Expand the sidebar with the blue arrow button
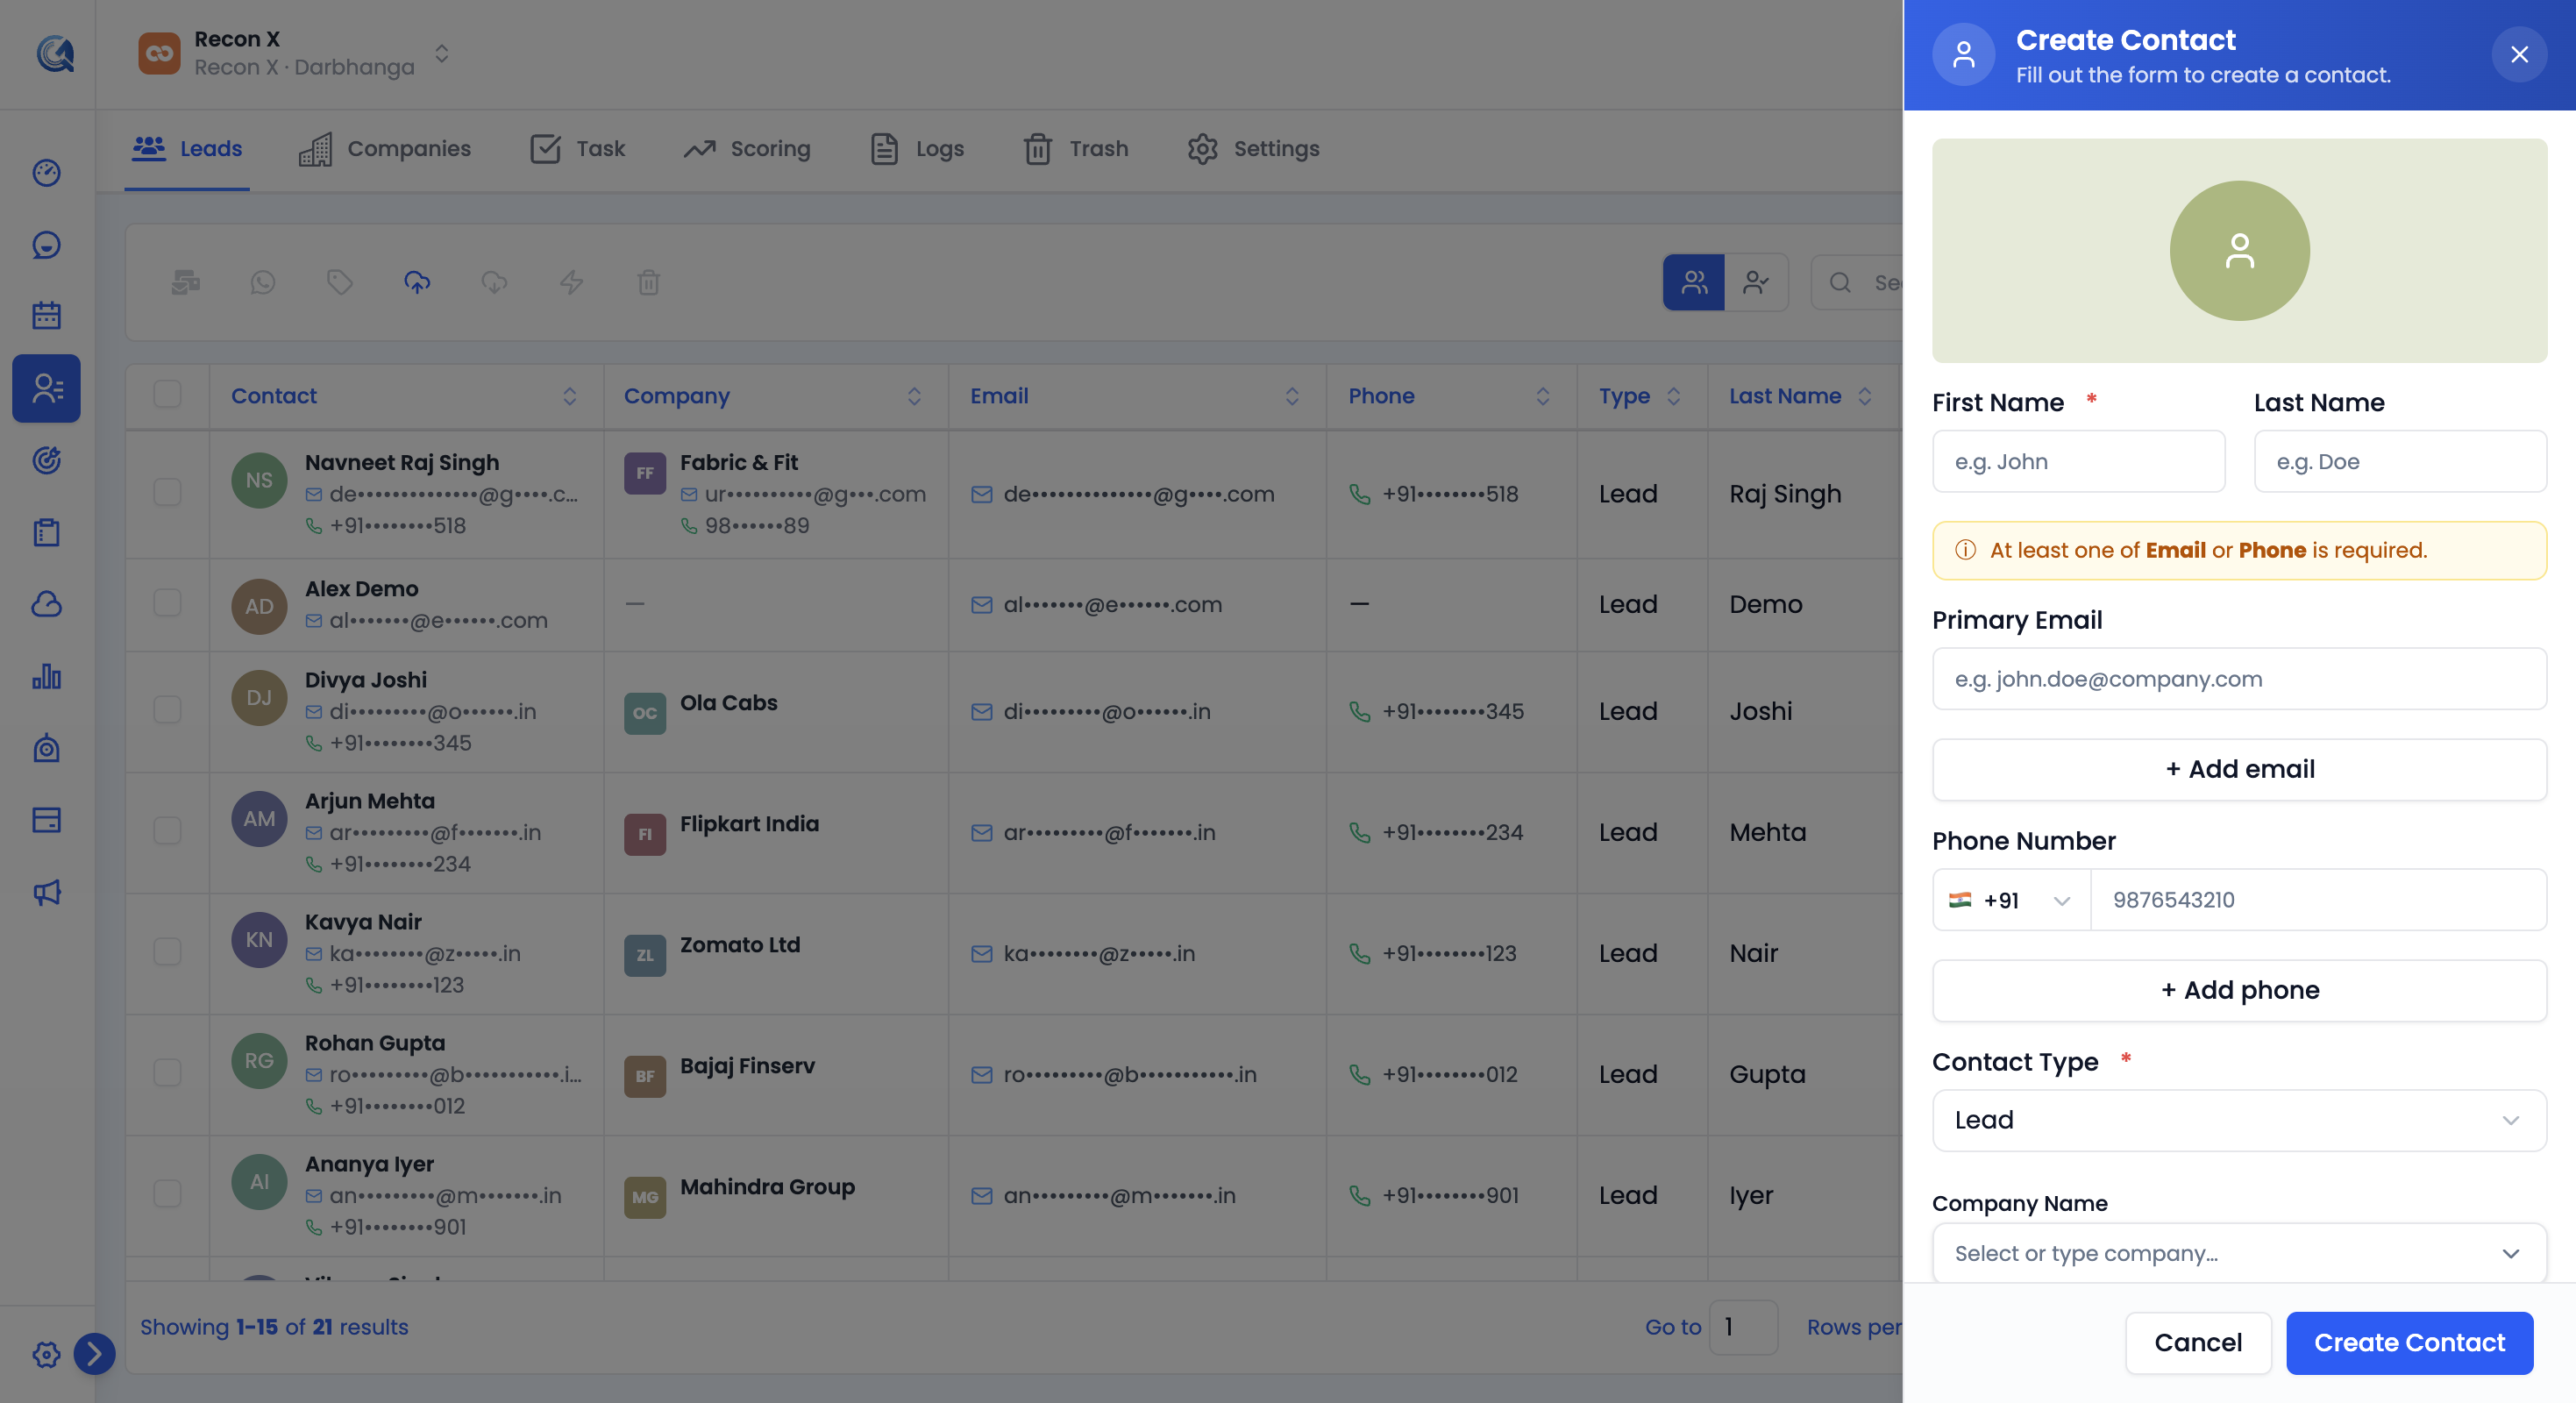The image size is (2576, 1403). (x=94, y=1354)
